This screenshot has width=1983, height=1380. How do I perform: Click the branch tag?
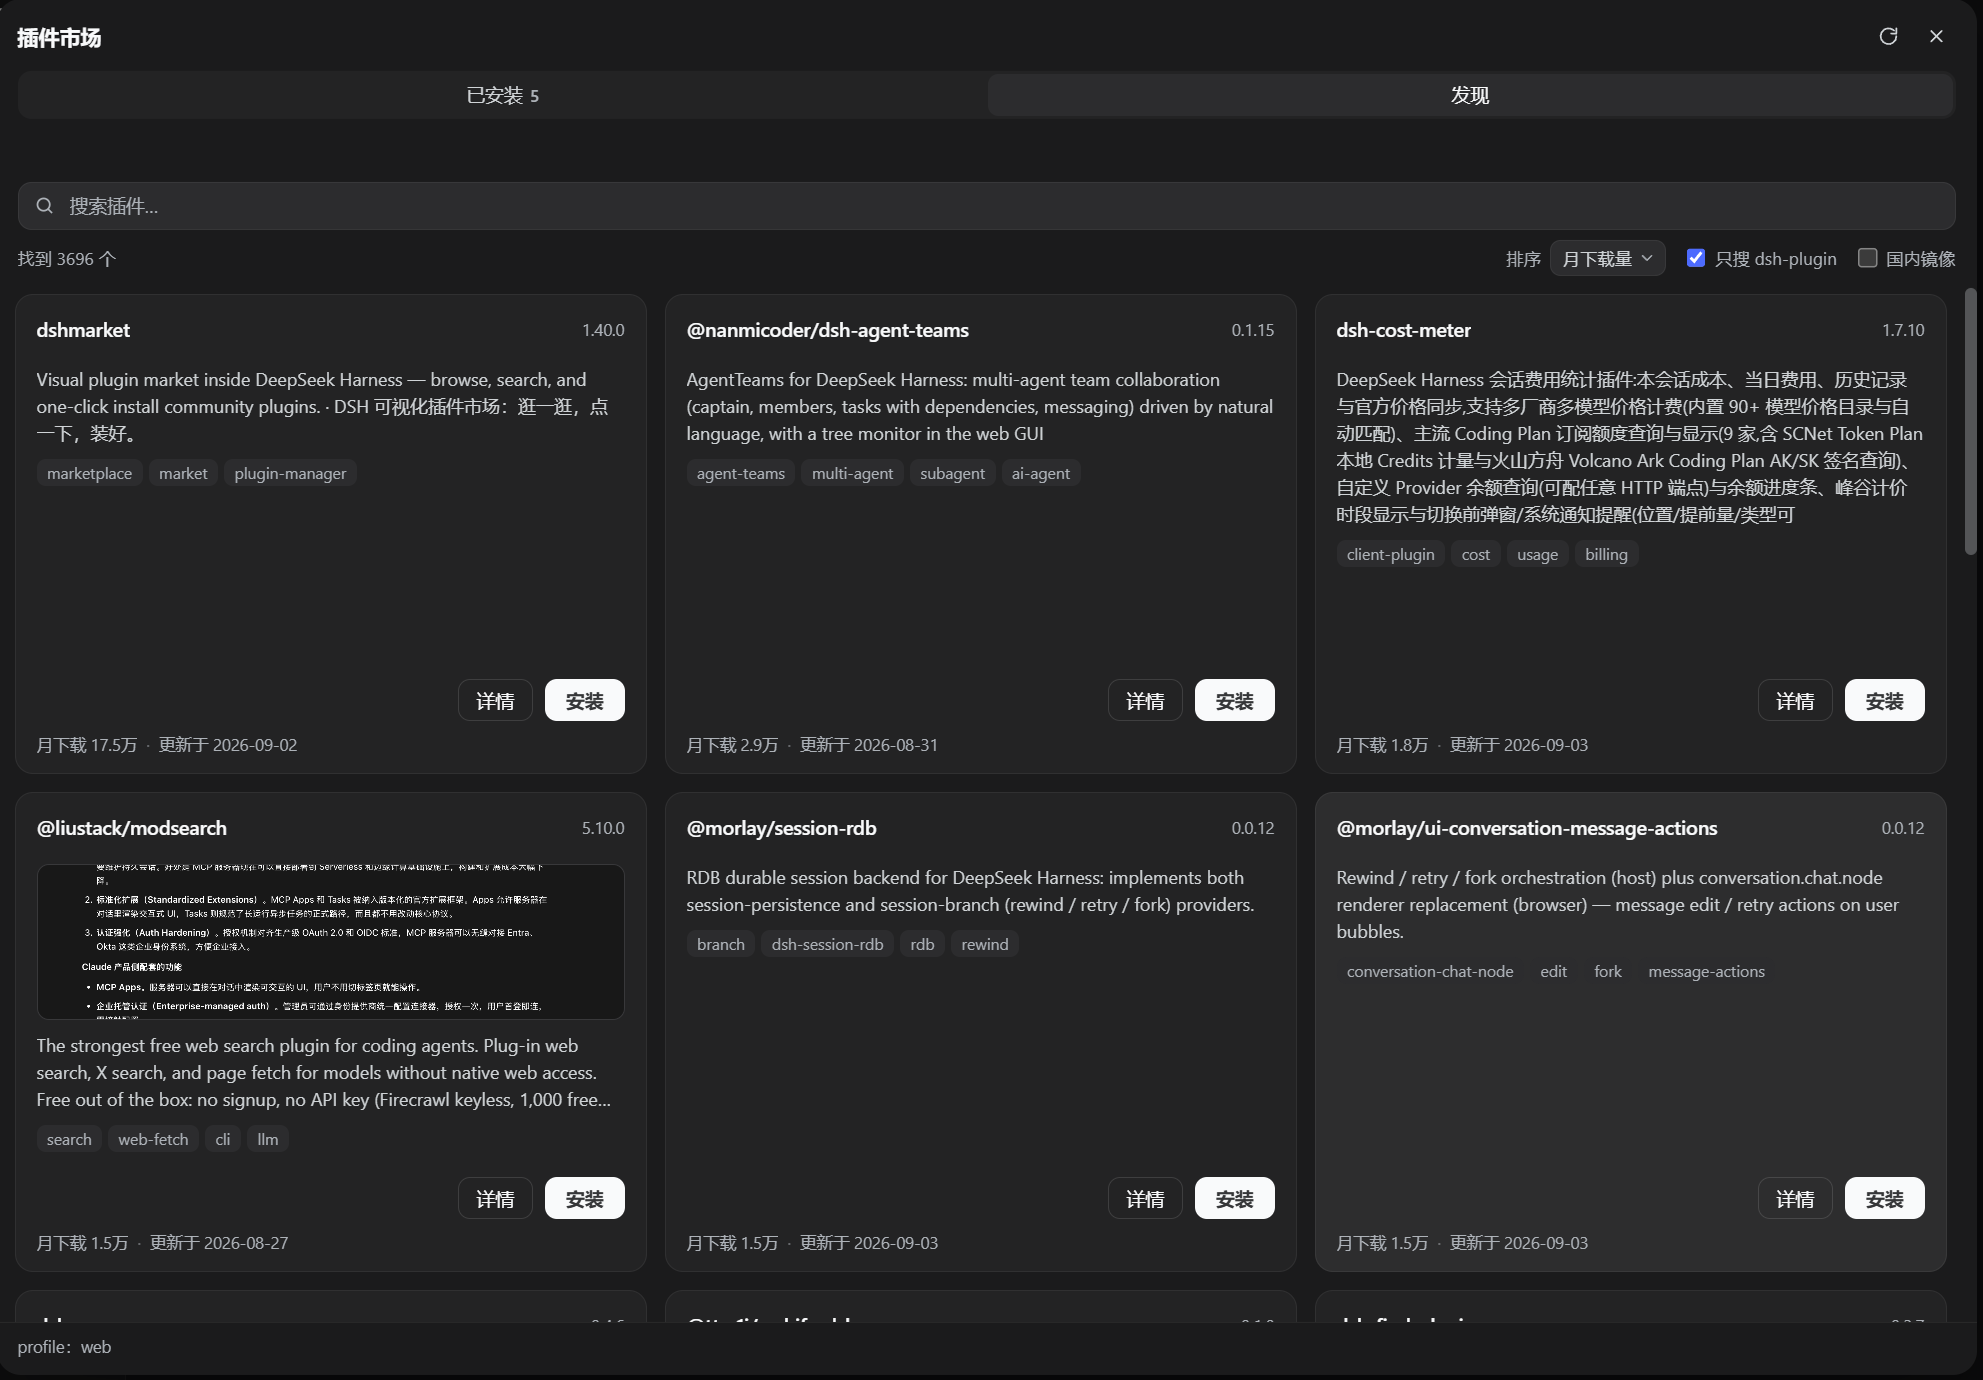721,944
